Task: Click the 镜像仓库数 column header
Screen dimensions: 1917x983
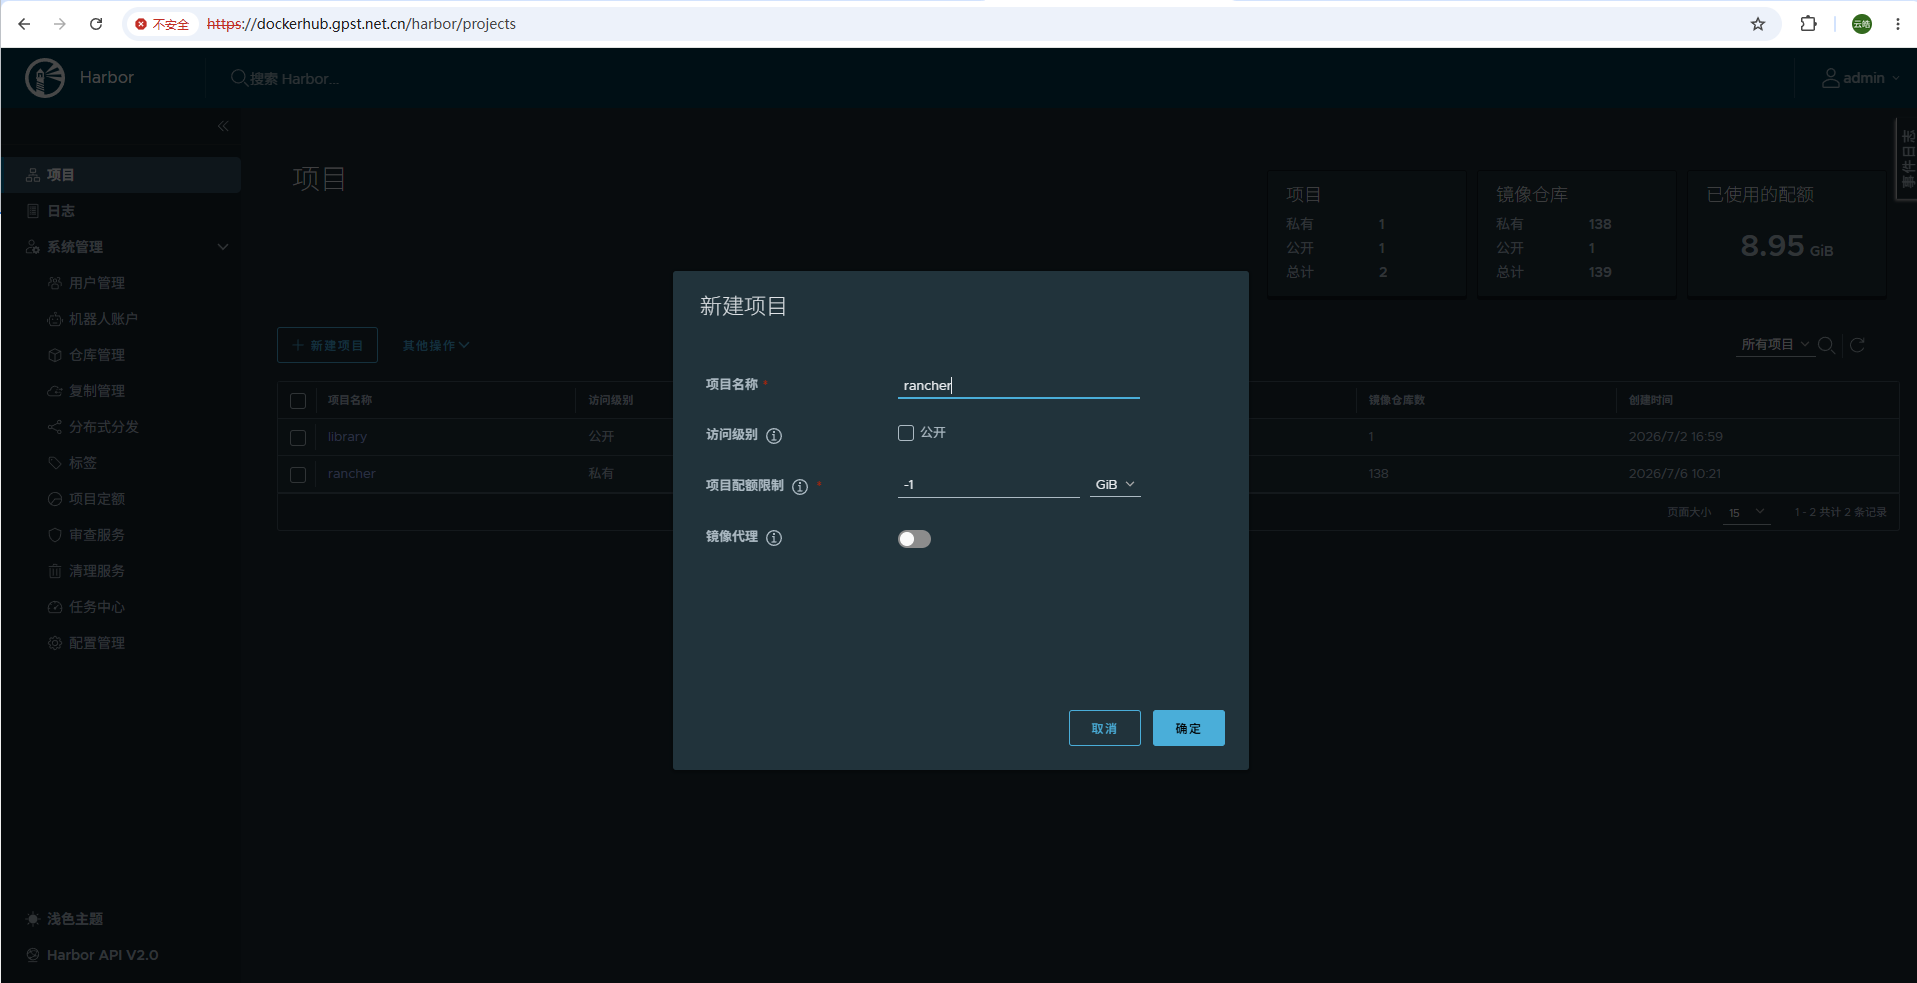Action: [x=1396, y=400]
